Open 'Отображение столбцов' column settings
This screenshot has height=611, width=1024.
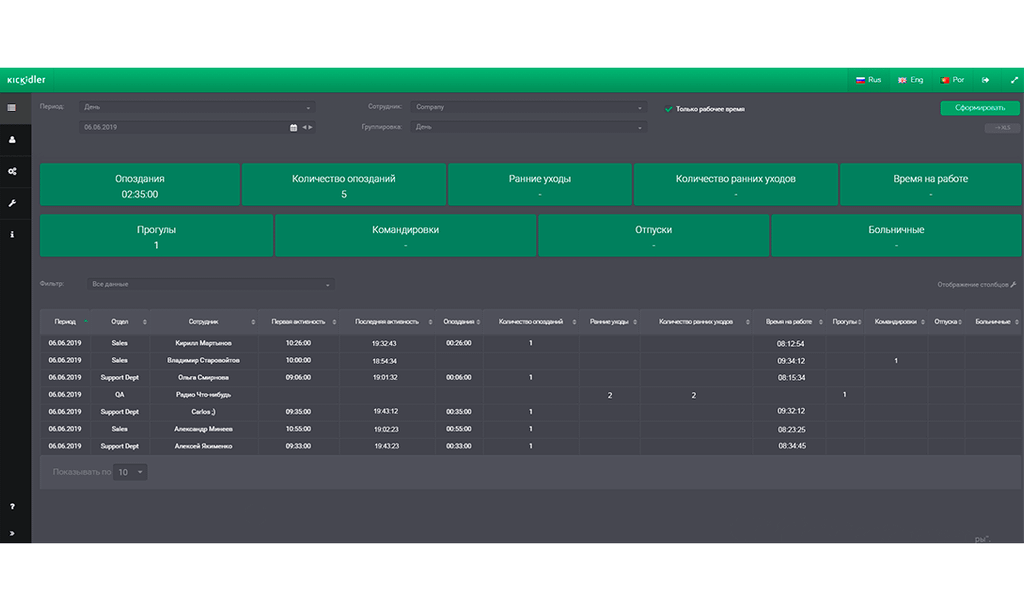pos(976,285)
